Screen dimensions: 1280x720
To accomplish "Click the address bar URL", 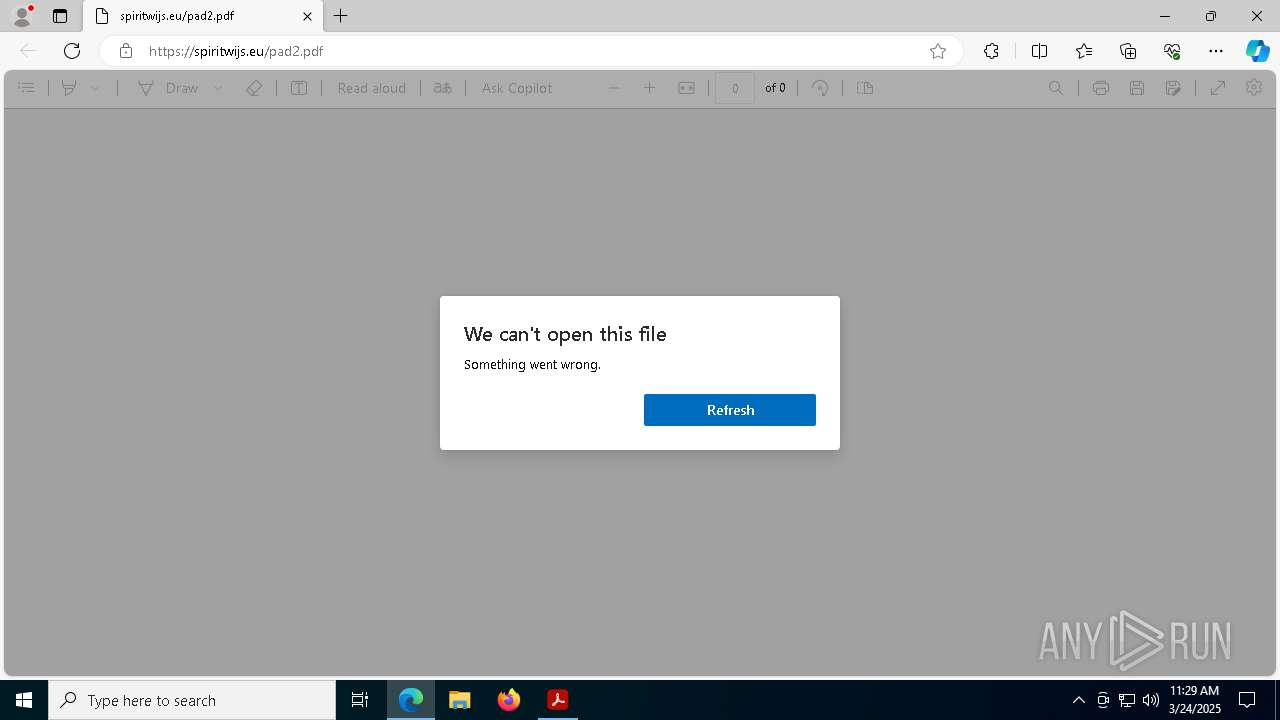I will click(236, 51).
